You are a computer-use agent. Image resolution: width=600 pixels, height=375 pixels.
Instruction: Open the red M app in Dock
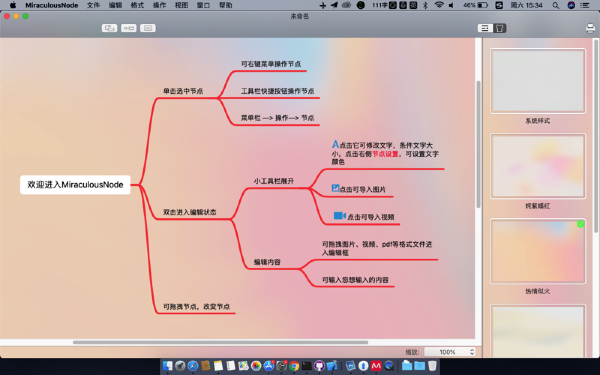[376, 366]
